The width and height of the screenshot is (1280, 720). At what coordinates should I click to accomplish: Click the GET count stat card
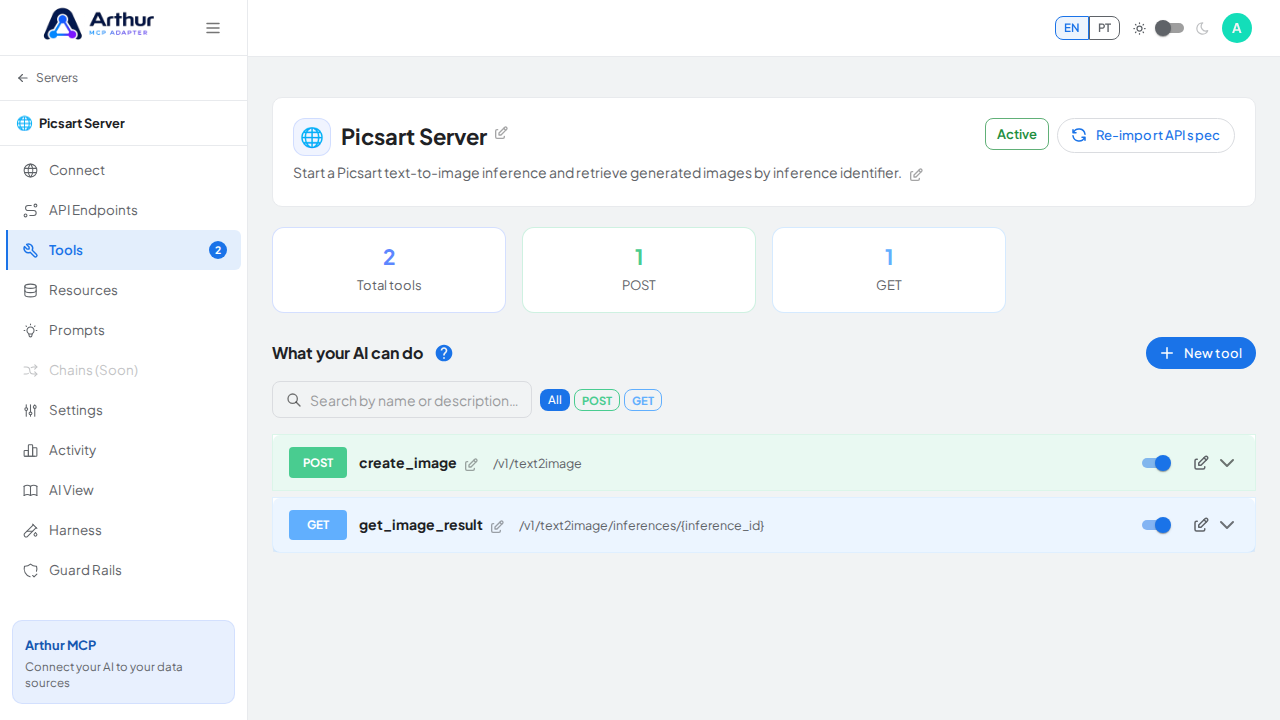click(889, 270)
